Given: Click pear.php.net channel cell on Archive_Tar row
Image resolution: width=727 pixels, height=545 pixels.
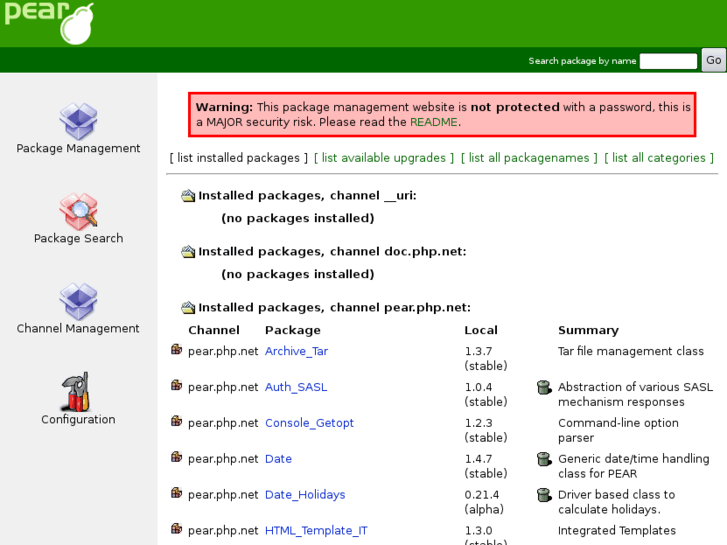Looking at the screenshot, I should point(223,352).
